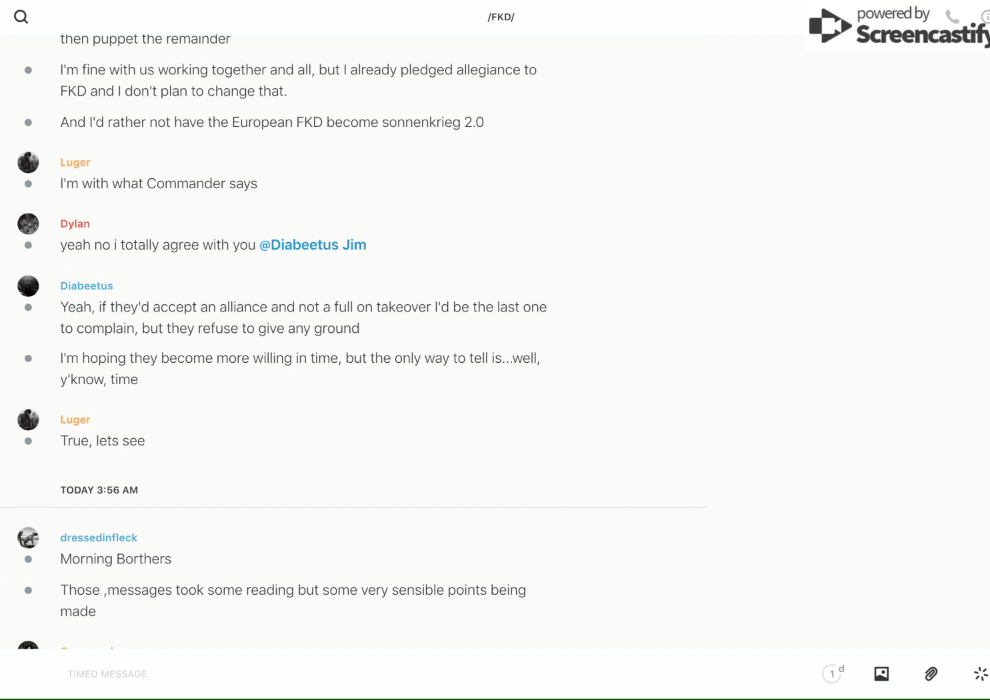The height and width of the screenshot is (700, 990).
Task: Open the /FKD/ conversation title
Action: tap(501, 17)
